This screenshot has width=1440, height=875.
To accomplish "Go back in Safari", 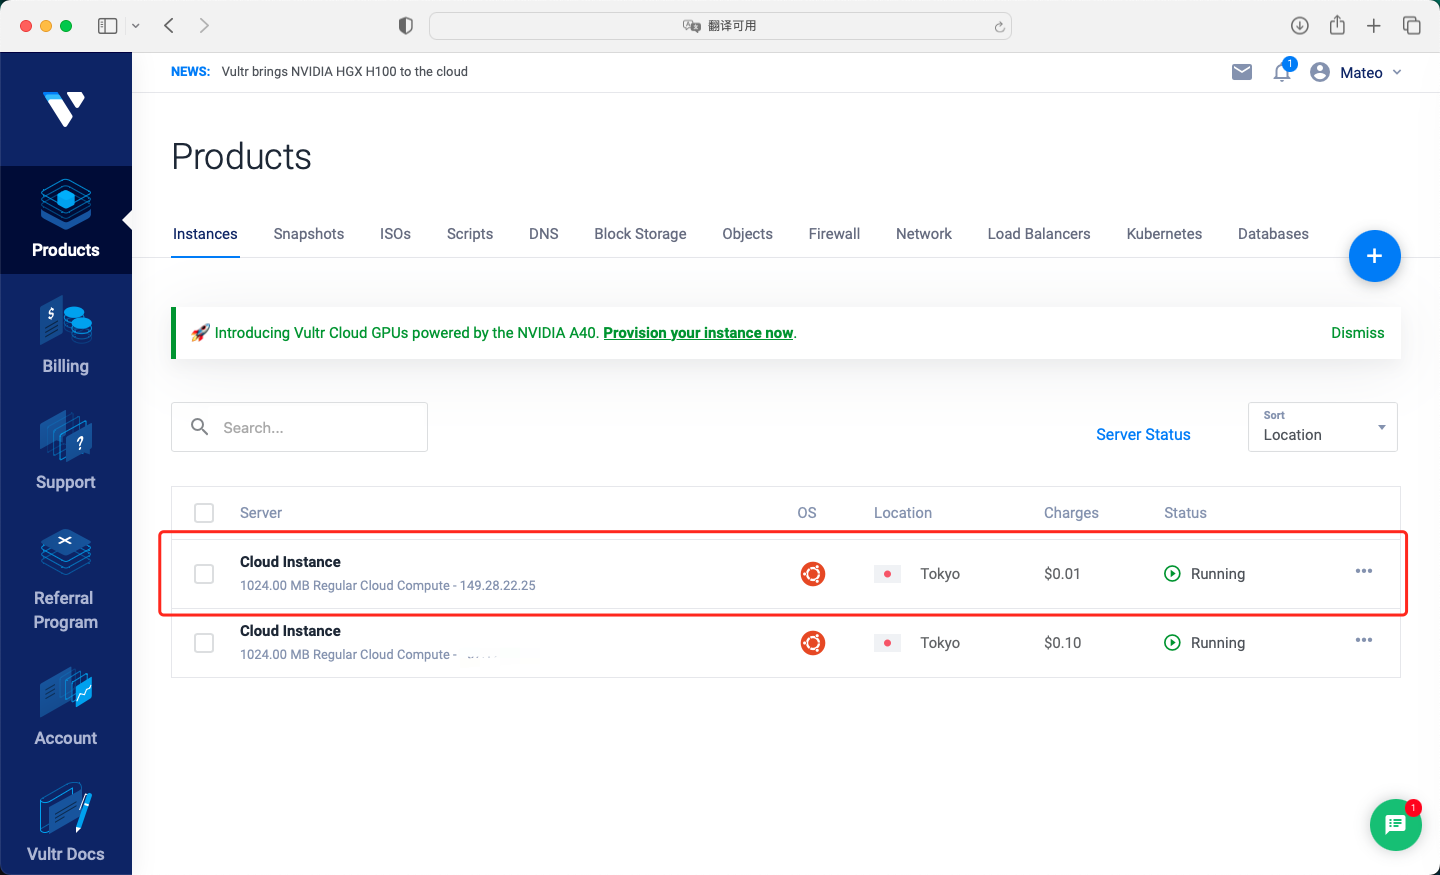I will point(169,26).
